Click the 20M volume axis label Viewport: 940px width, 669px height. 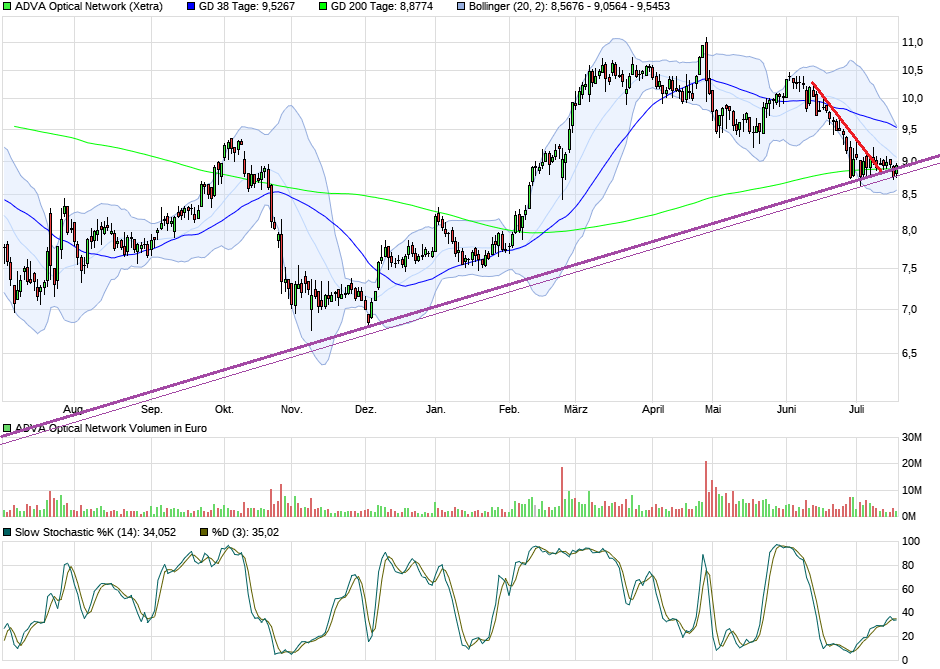tap(912, 463)
